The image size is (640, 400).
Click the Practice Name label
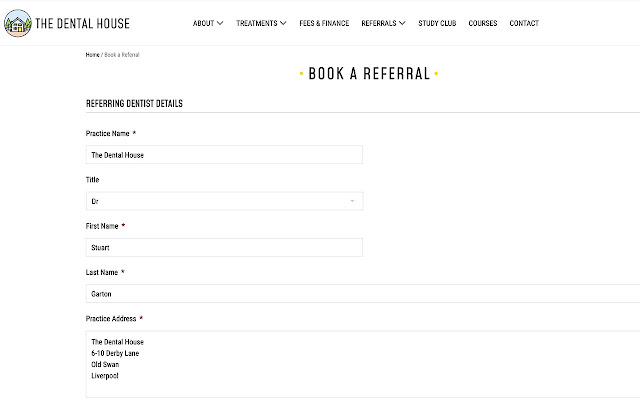[x=107, y=133]
